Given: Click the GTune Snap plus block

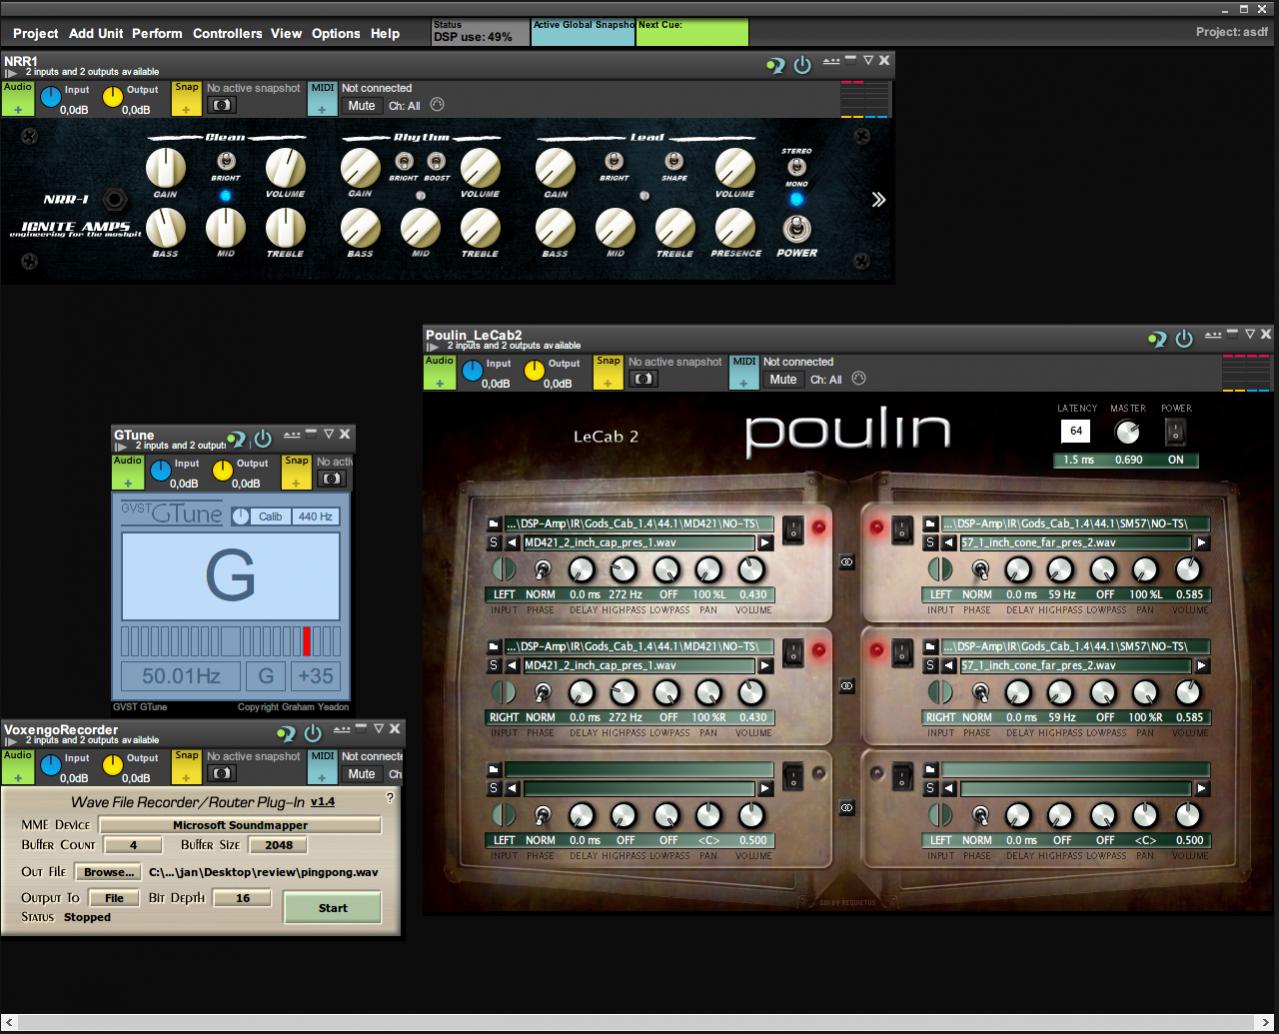Looking at the screenshot, I should coord(296,471).
